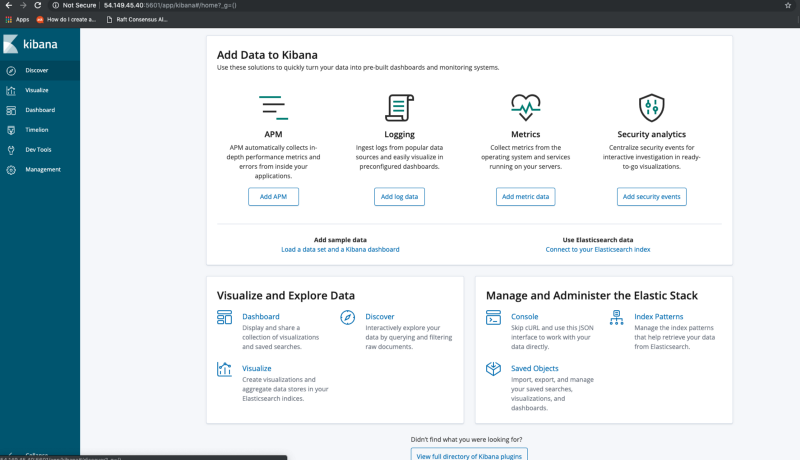Click the Console terminal icon
The image size is (800, 460).
493,317
